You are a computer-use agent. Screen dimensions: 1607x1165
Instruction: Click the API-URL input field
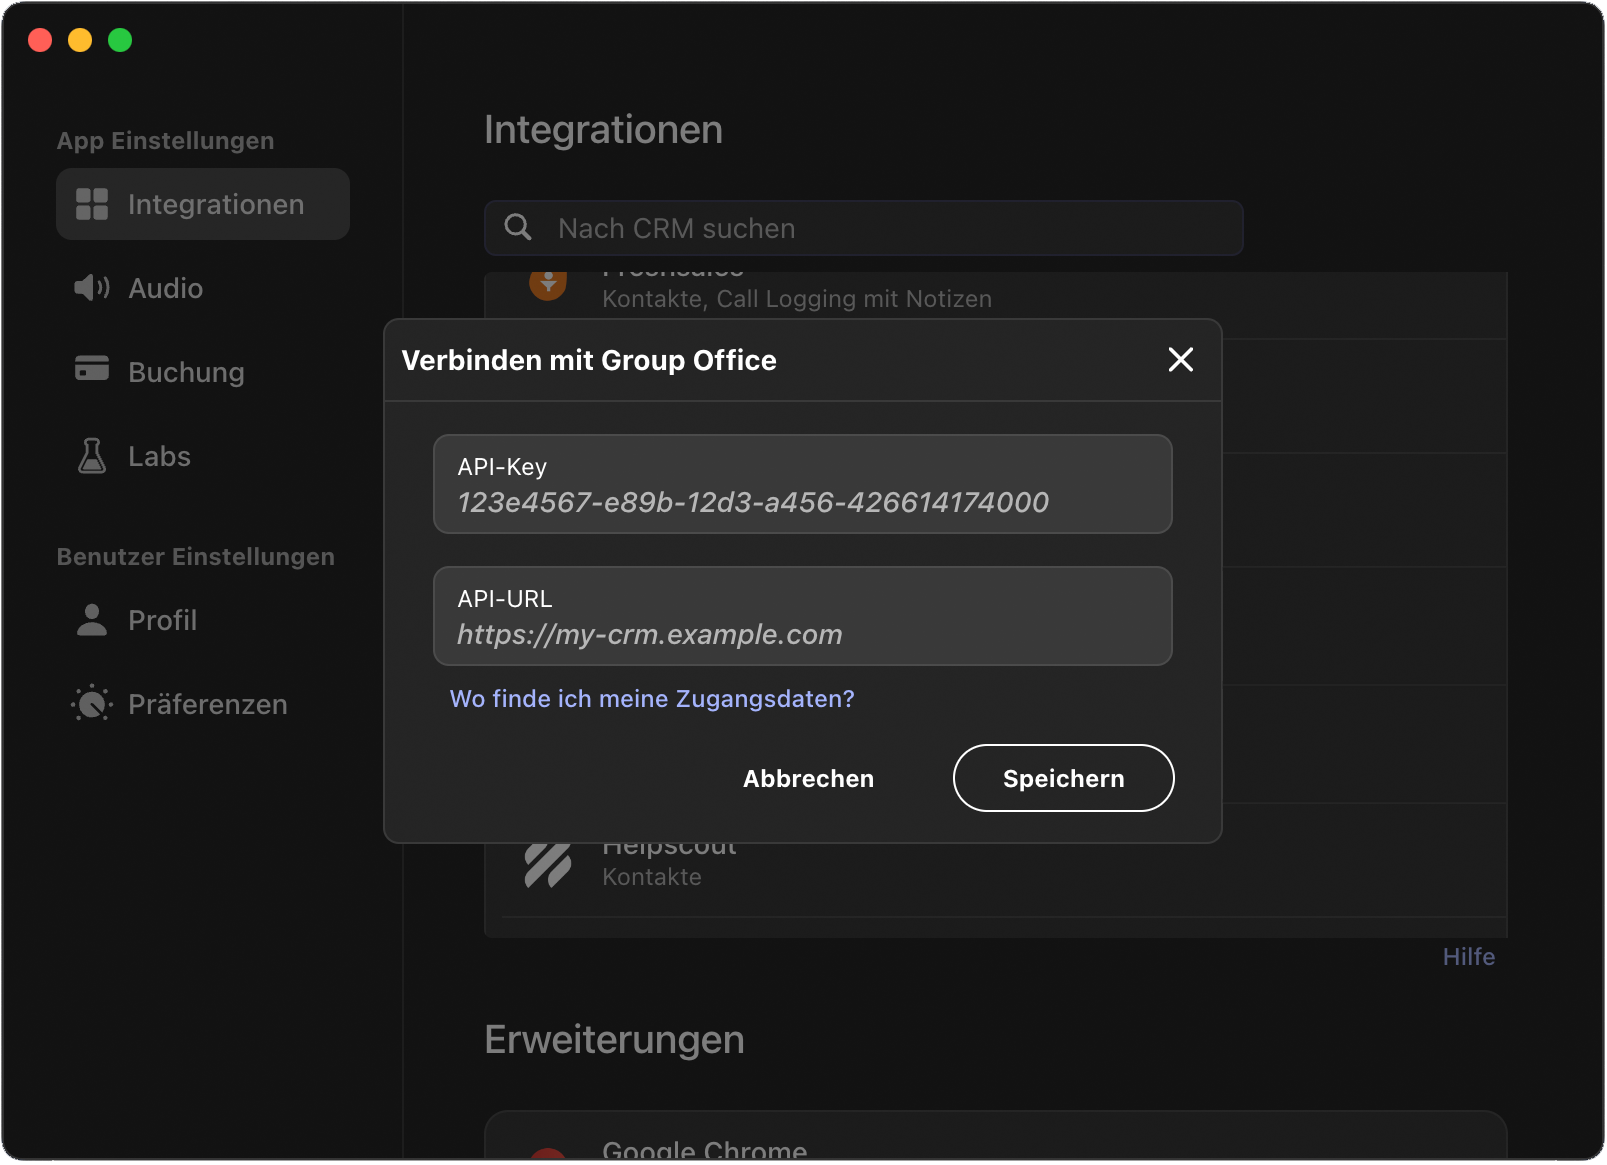[802, 616]
